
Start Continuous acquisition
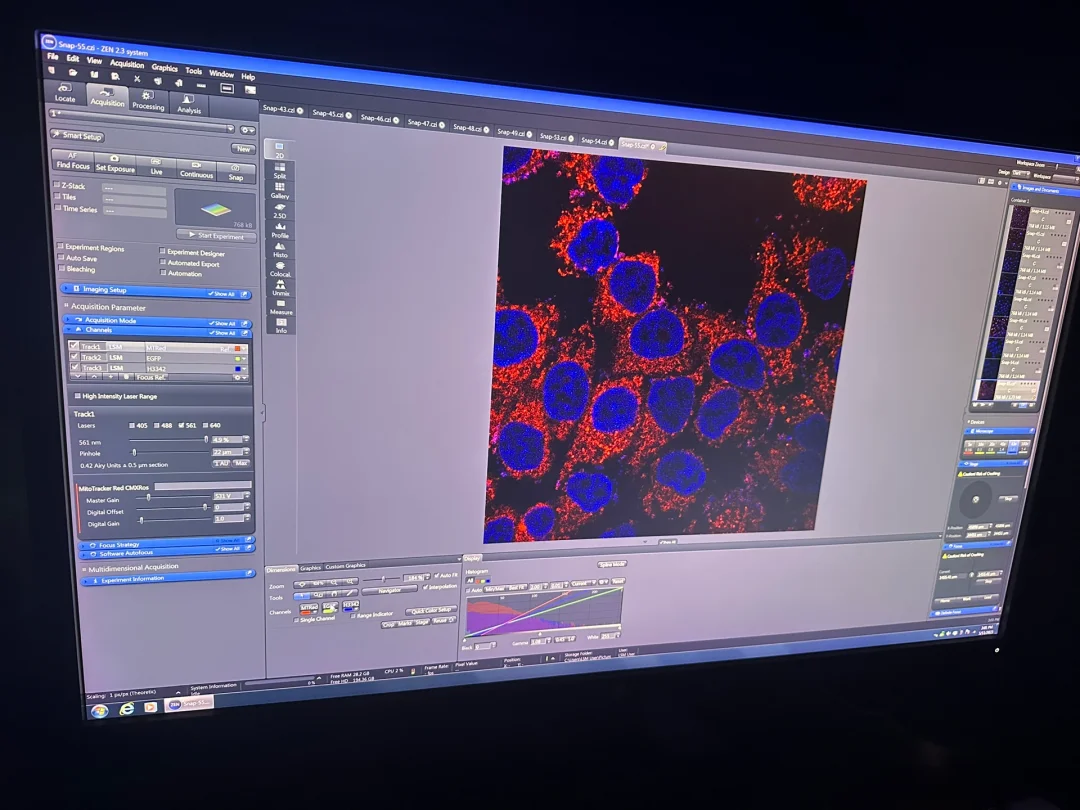pos(196,169)
